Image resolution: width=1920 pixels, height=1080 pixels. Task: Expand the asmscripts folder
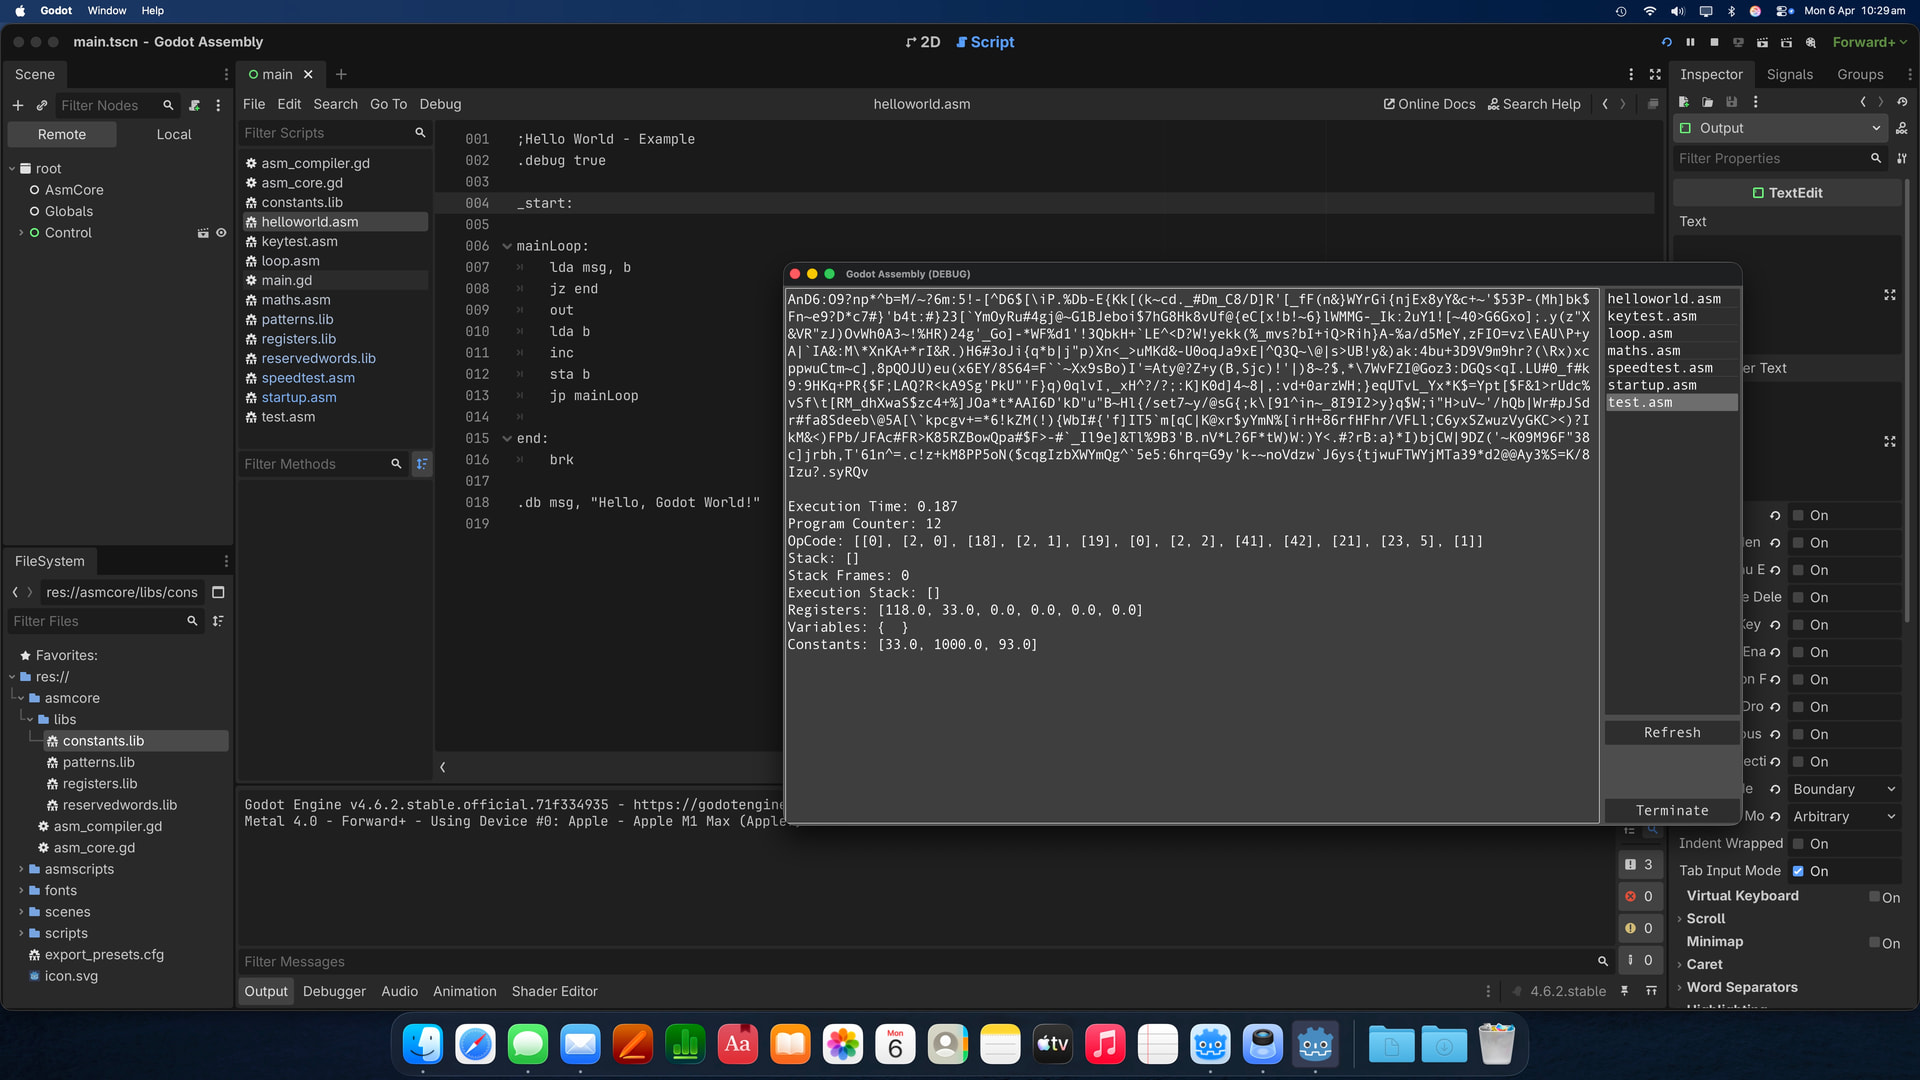(21, 869)
